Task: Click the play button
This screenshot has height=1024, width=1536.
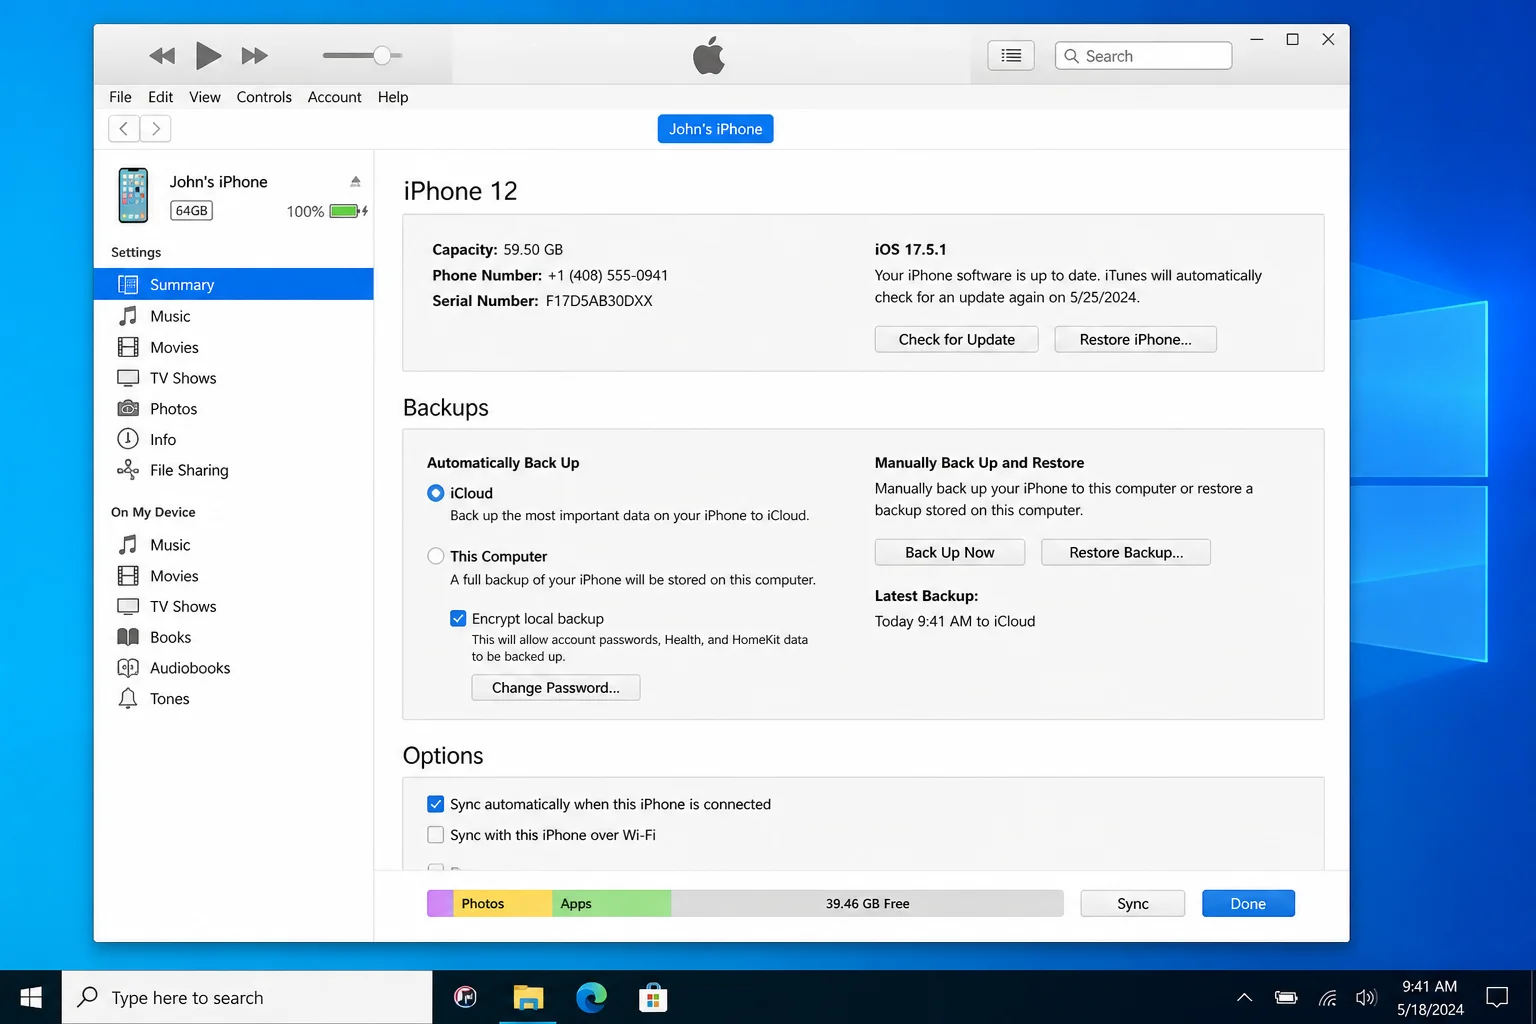Action: click(208, 56)
